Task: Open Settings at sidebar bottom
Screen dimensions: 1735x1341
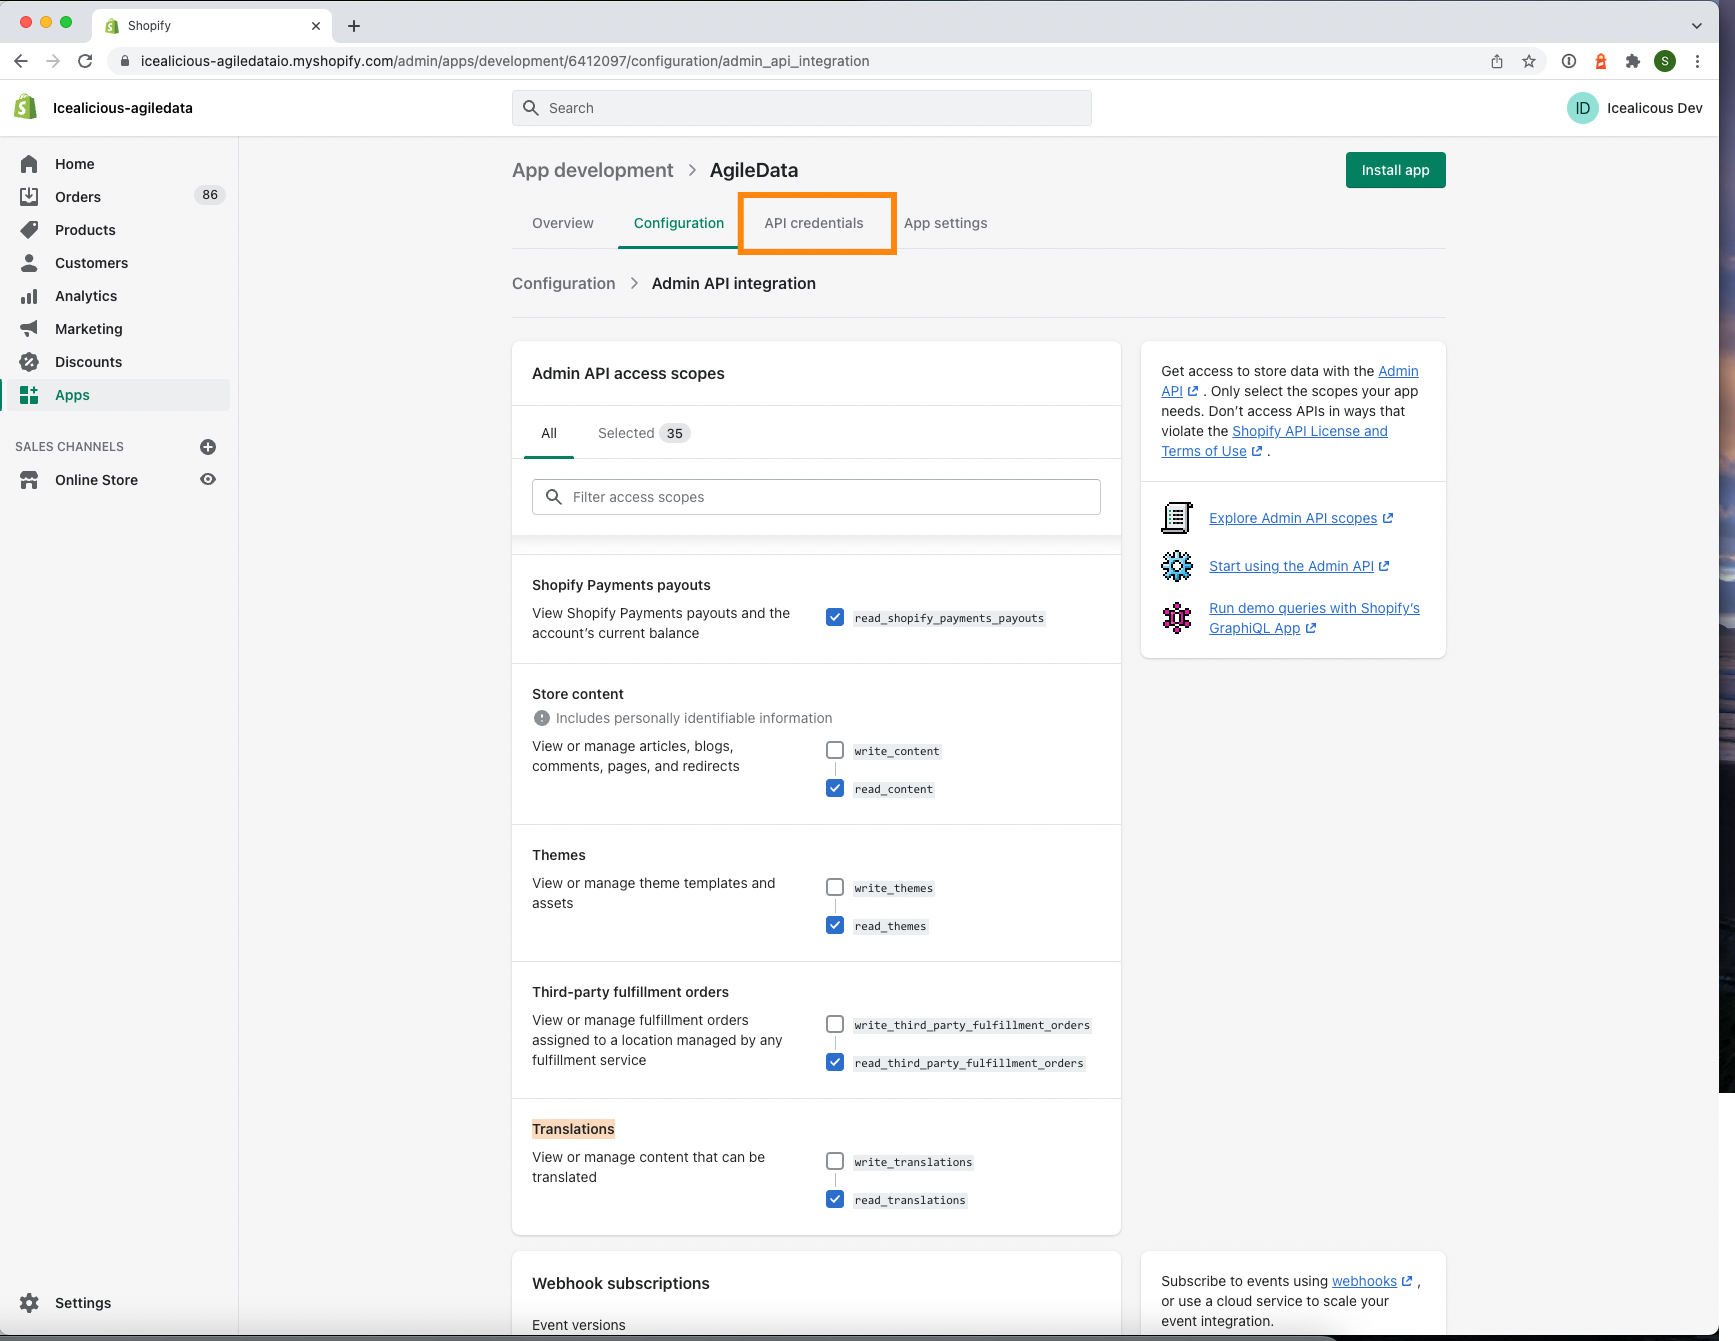Action: pyautogui.click(x=83, y=1303)
